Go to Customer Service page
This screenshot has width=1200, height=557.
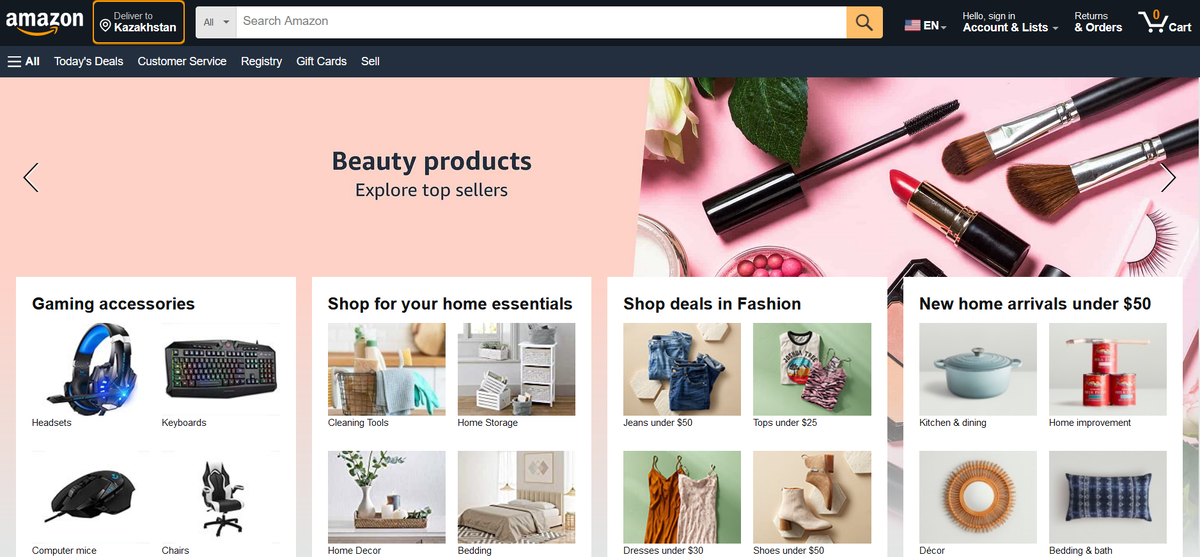[x=182, y=61]
